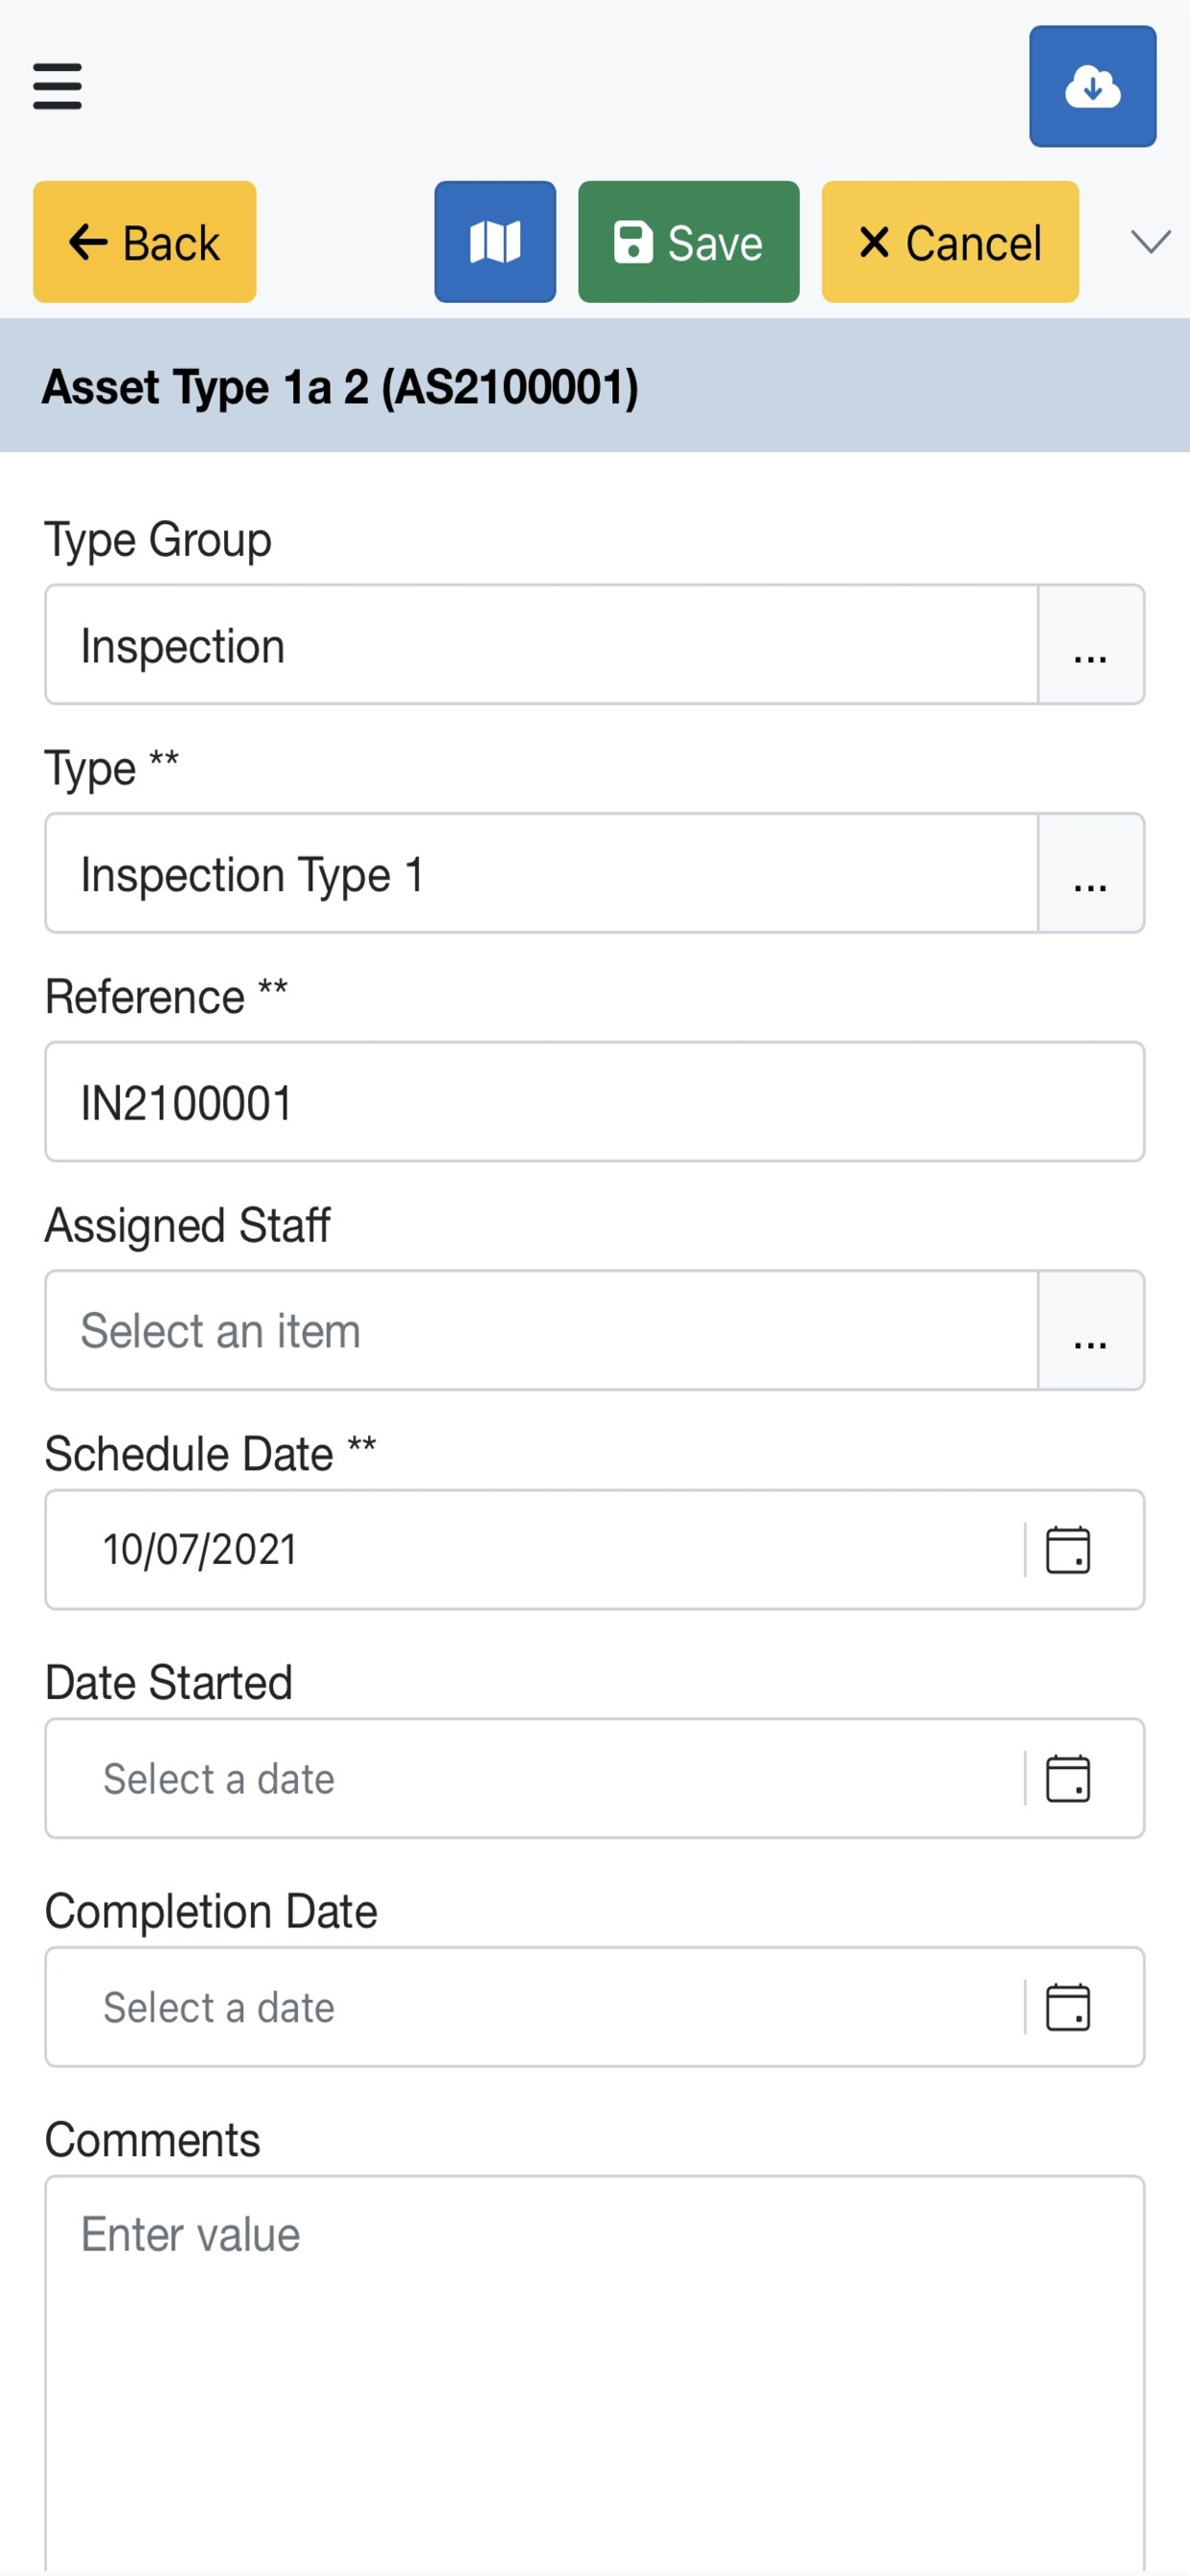
Task: Open the map view icon button
Action: point(495,242)
